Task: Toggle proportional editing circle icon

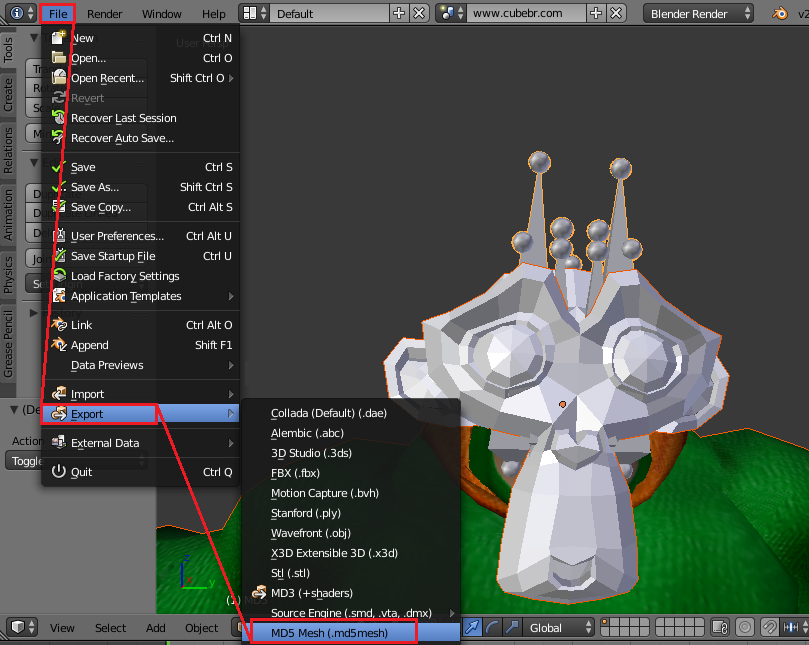Action: pyautogui.click(x=745, y=627)
